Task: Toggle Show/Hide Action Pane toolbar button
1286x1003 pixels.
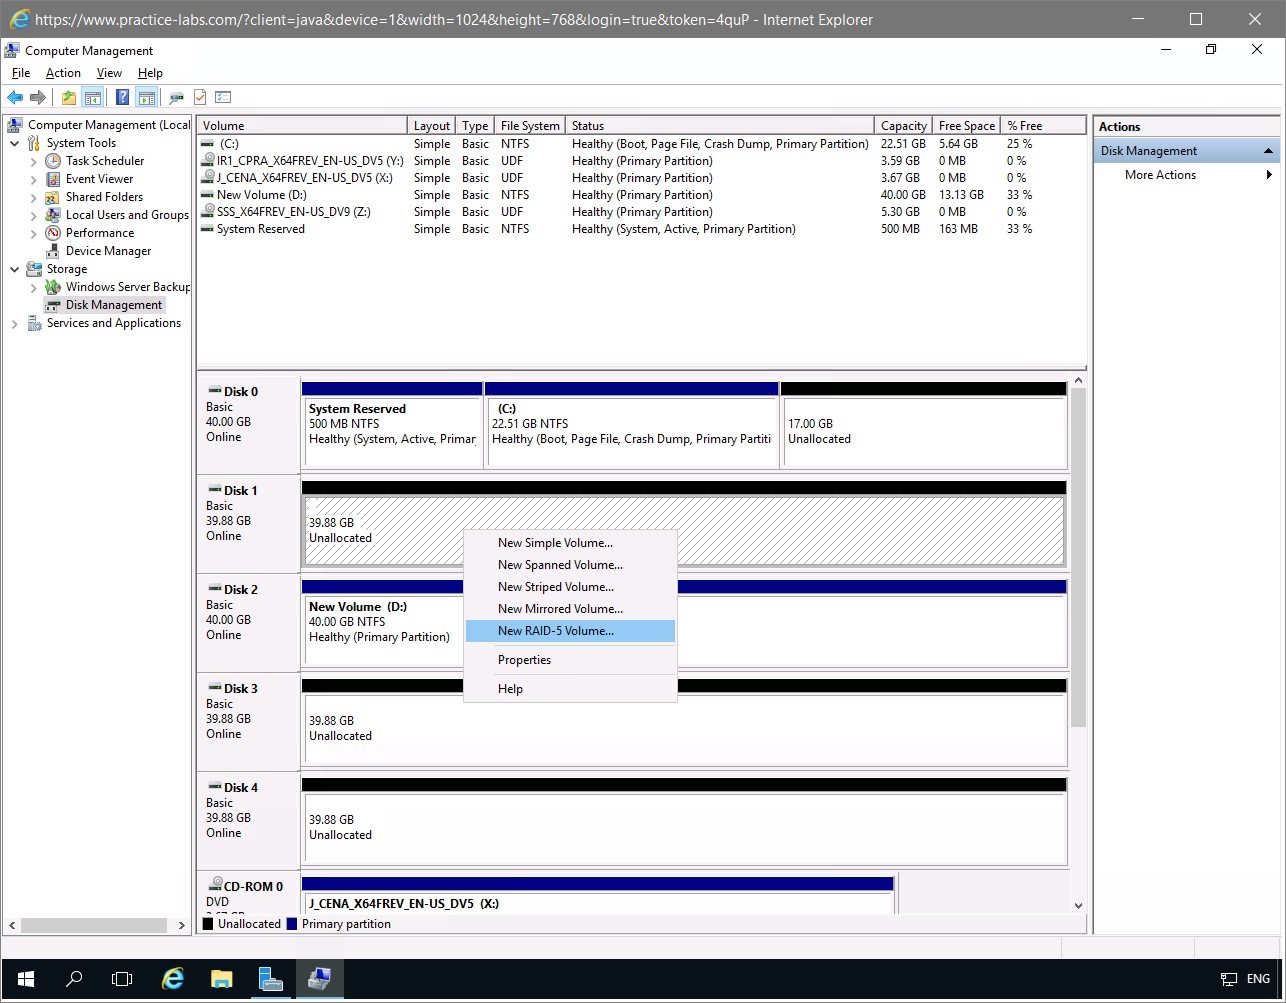Action: click(x=146, y=97)
